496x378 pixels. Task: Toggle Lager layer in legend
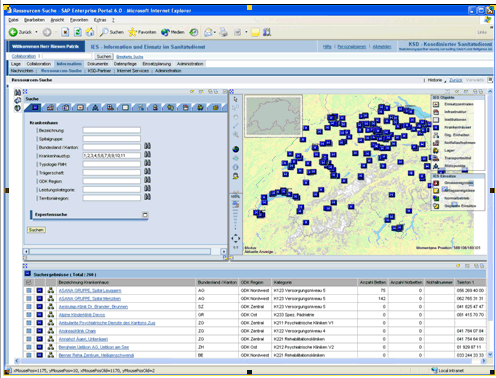point(436,150)
